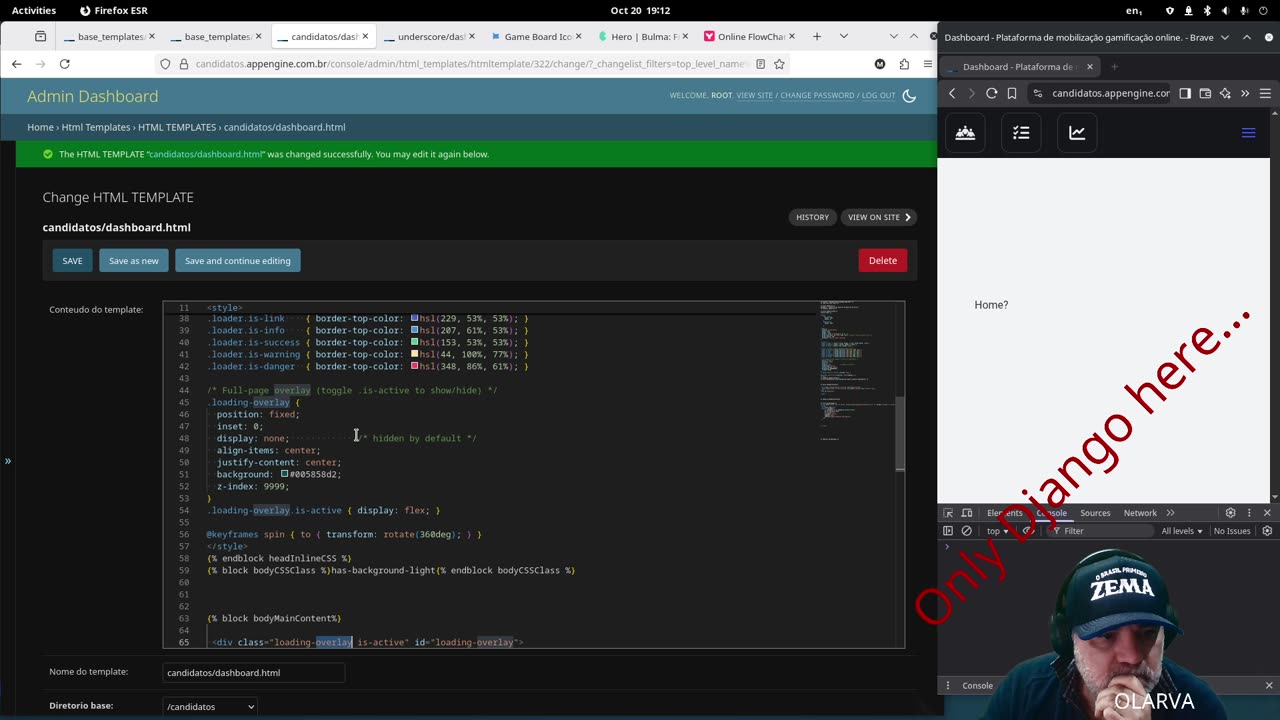Viewport: 1280px width, 720px height.
Task: Toggle dark theme moon icon in admin header
Action: click(909, 96)
